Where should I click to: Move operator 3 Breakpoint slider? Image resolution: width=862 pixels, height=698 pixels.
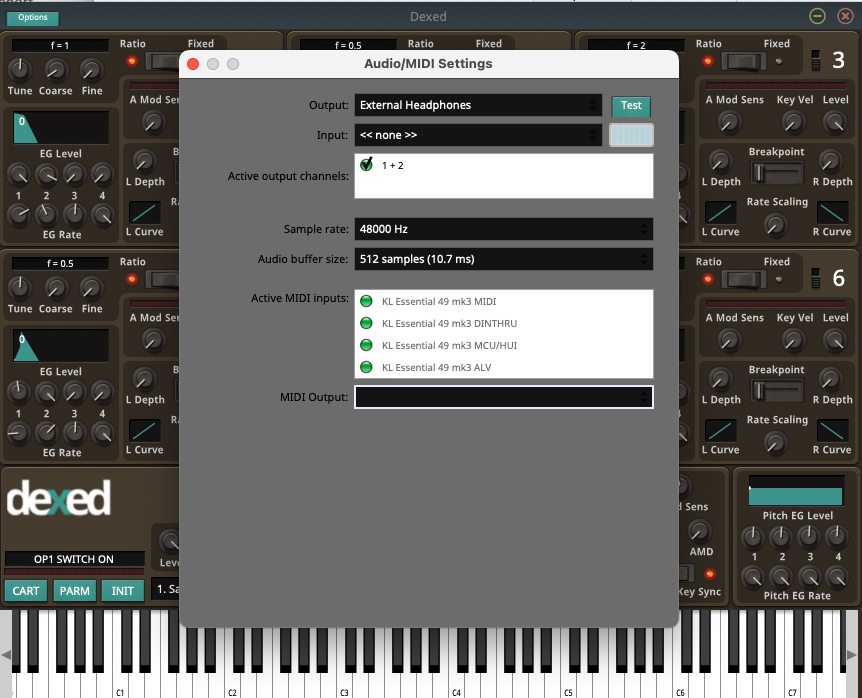(776, 173)
